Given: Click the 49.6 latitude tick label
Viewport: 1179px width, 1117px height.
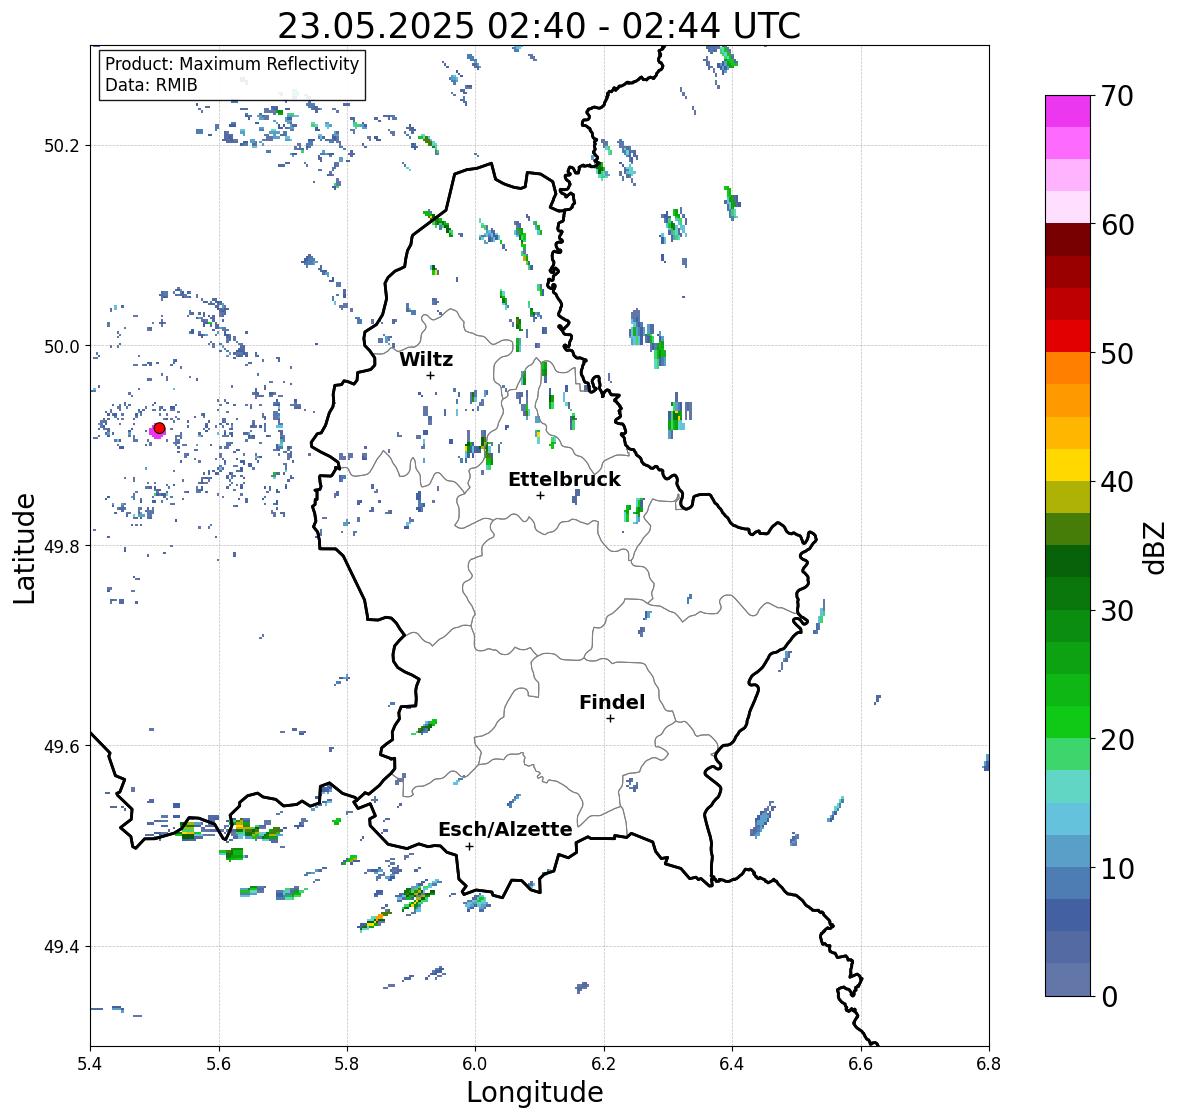Looking at the screenshot, I should point(62,746).
